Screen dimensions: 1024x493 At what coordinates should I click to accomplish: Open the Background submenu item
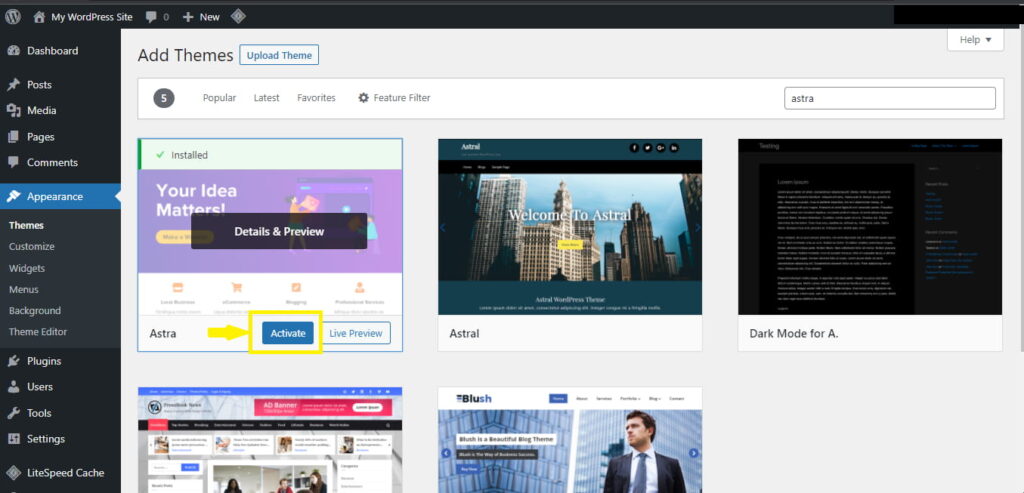pyautogui.click(x=35, y=311)
